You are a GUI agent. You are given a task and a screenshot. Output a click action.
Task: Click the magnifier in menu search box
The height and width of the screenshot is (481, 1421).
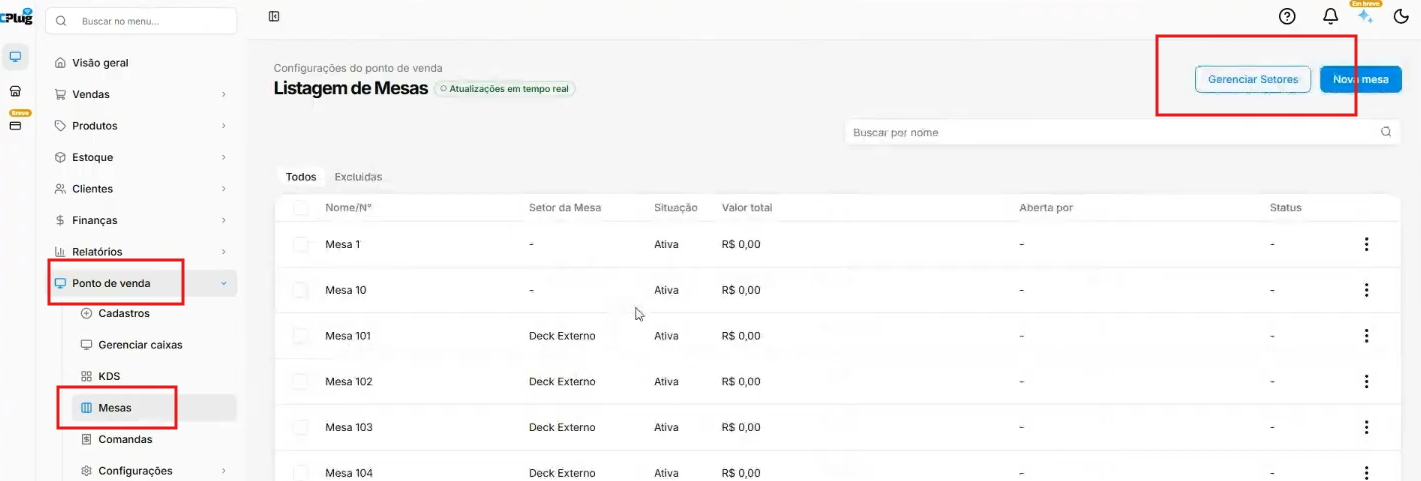(x=62, y=21)
